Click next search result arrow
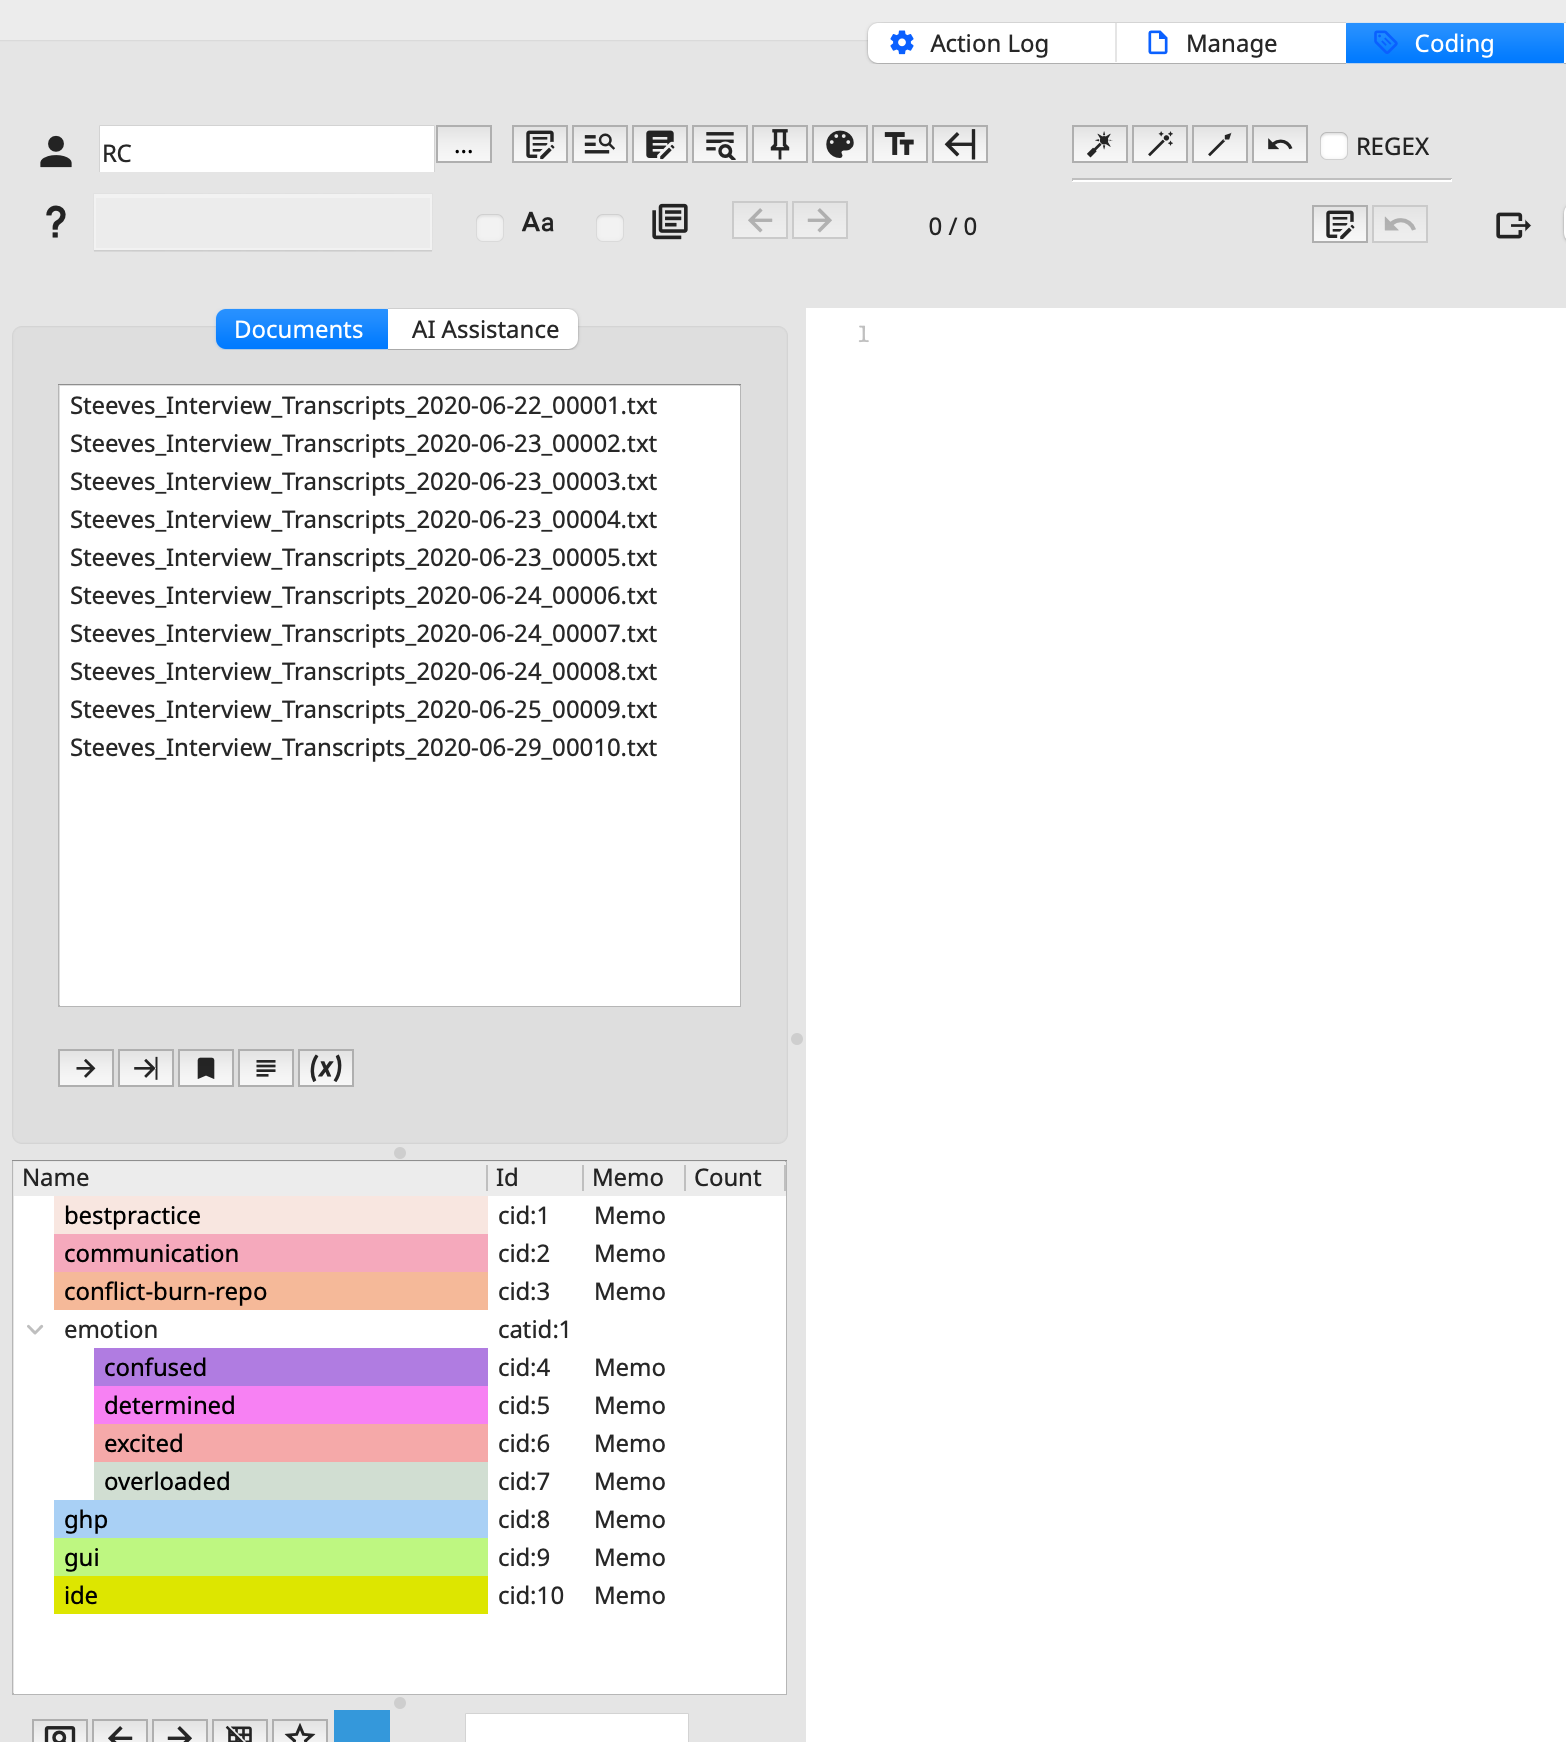This screenshot has width=1566, height=1742. click(x=819, y=220)
